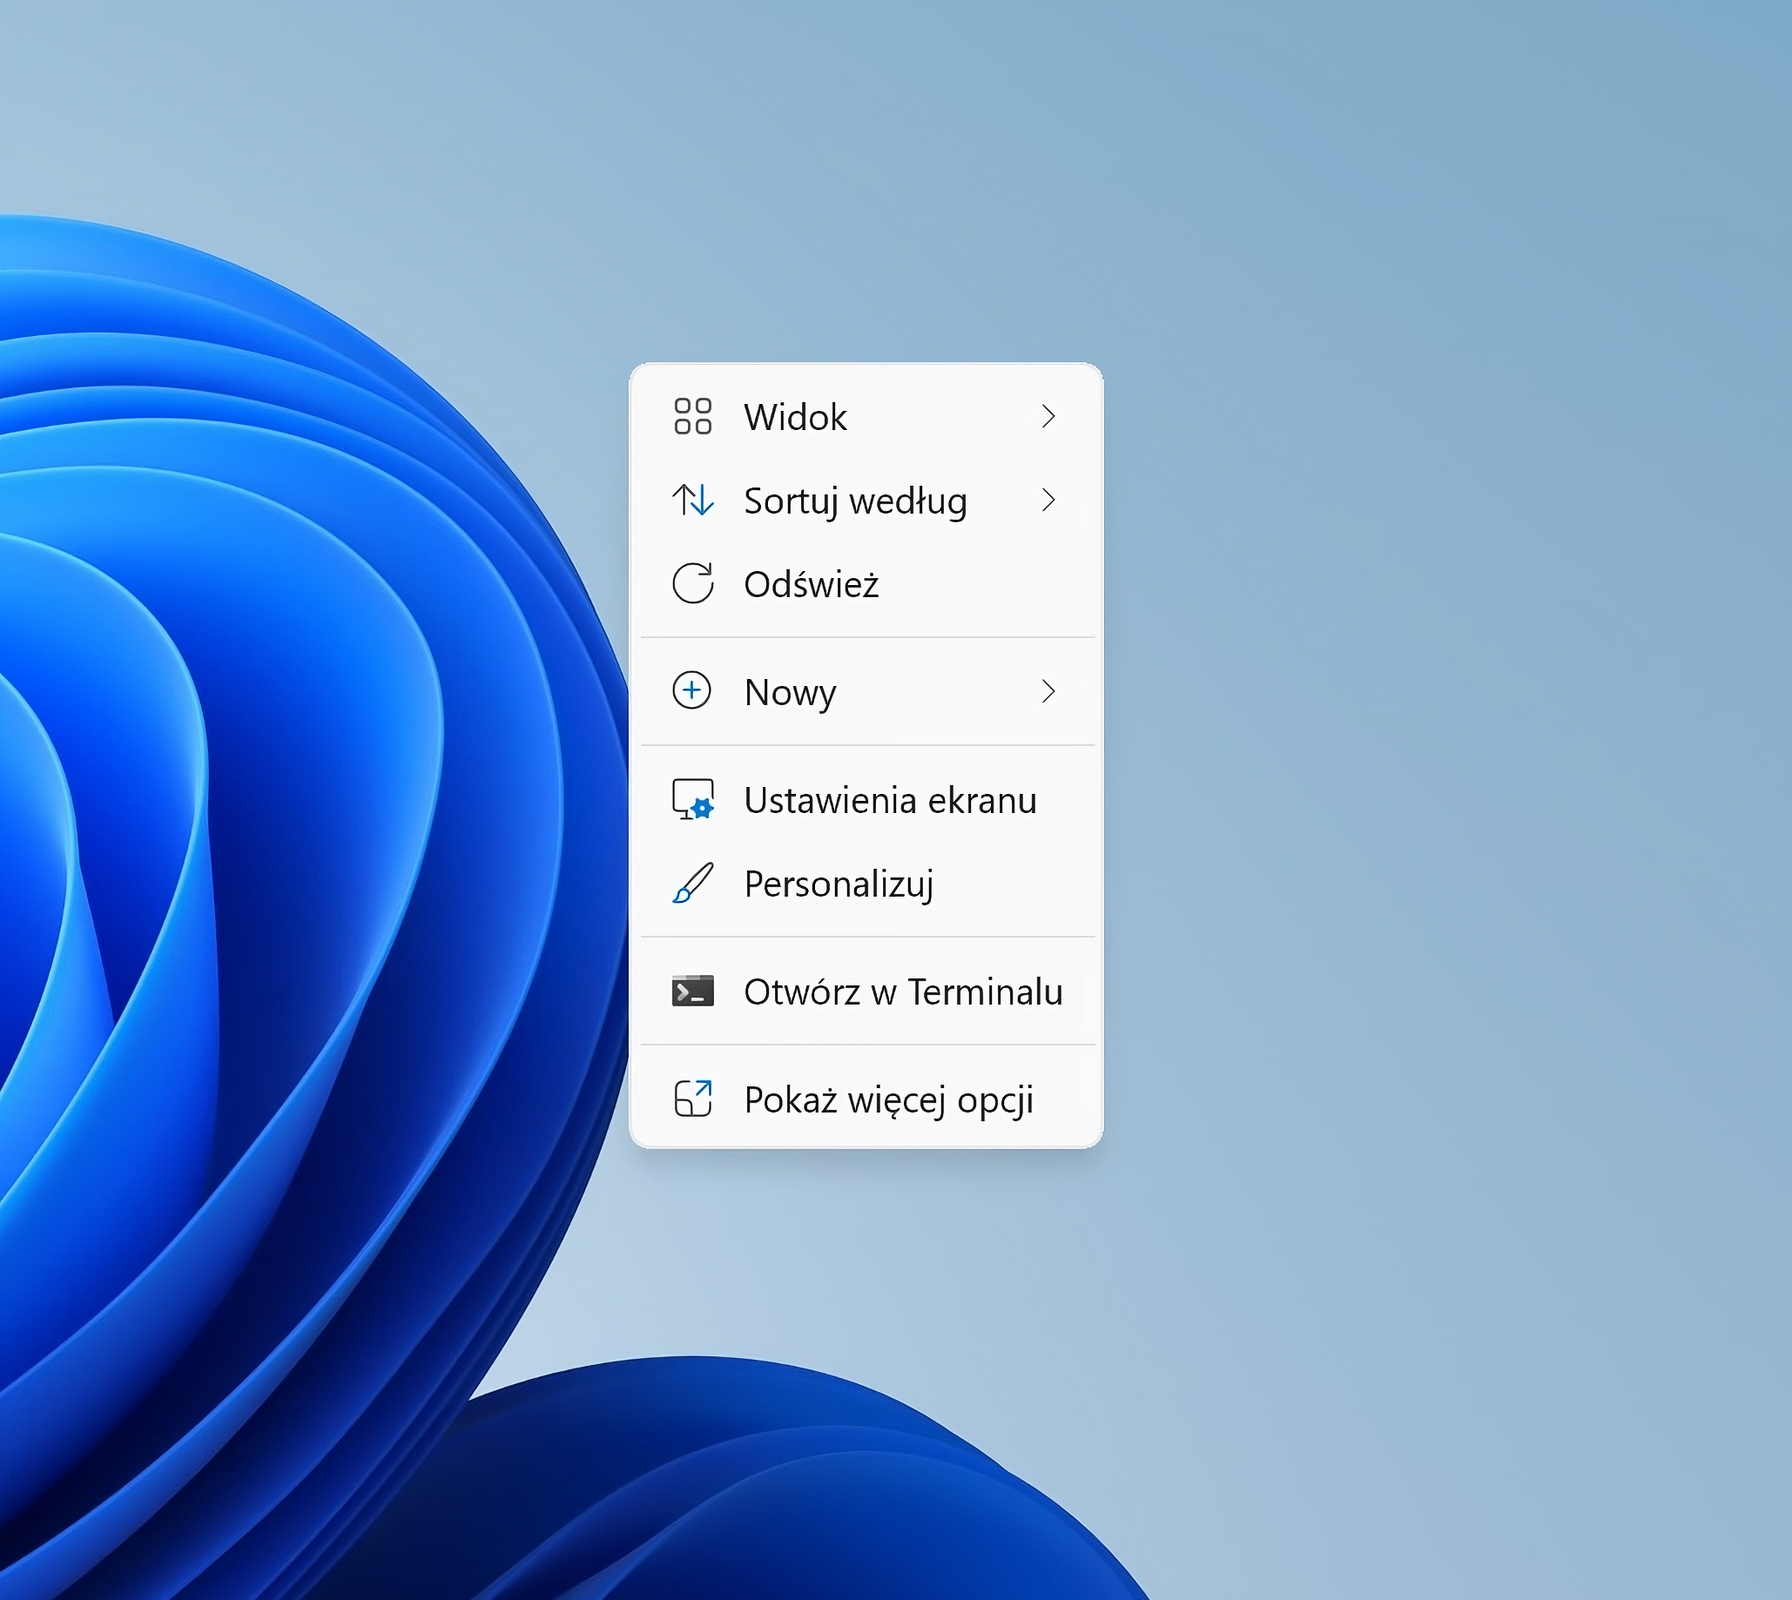Click the plus icon beside Nowy
This screenshot has width=1792, height=1600.
tap(691, 691)
